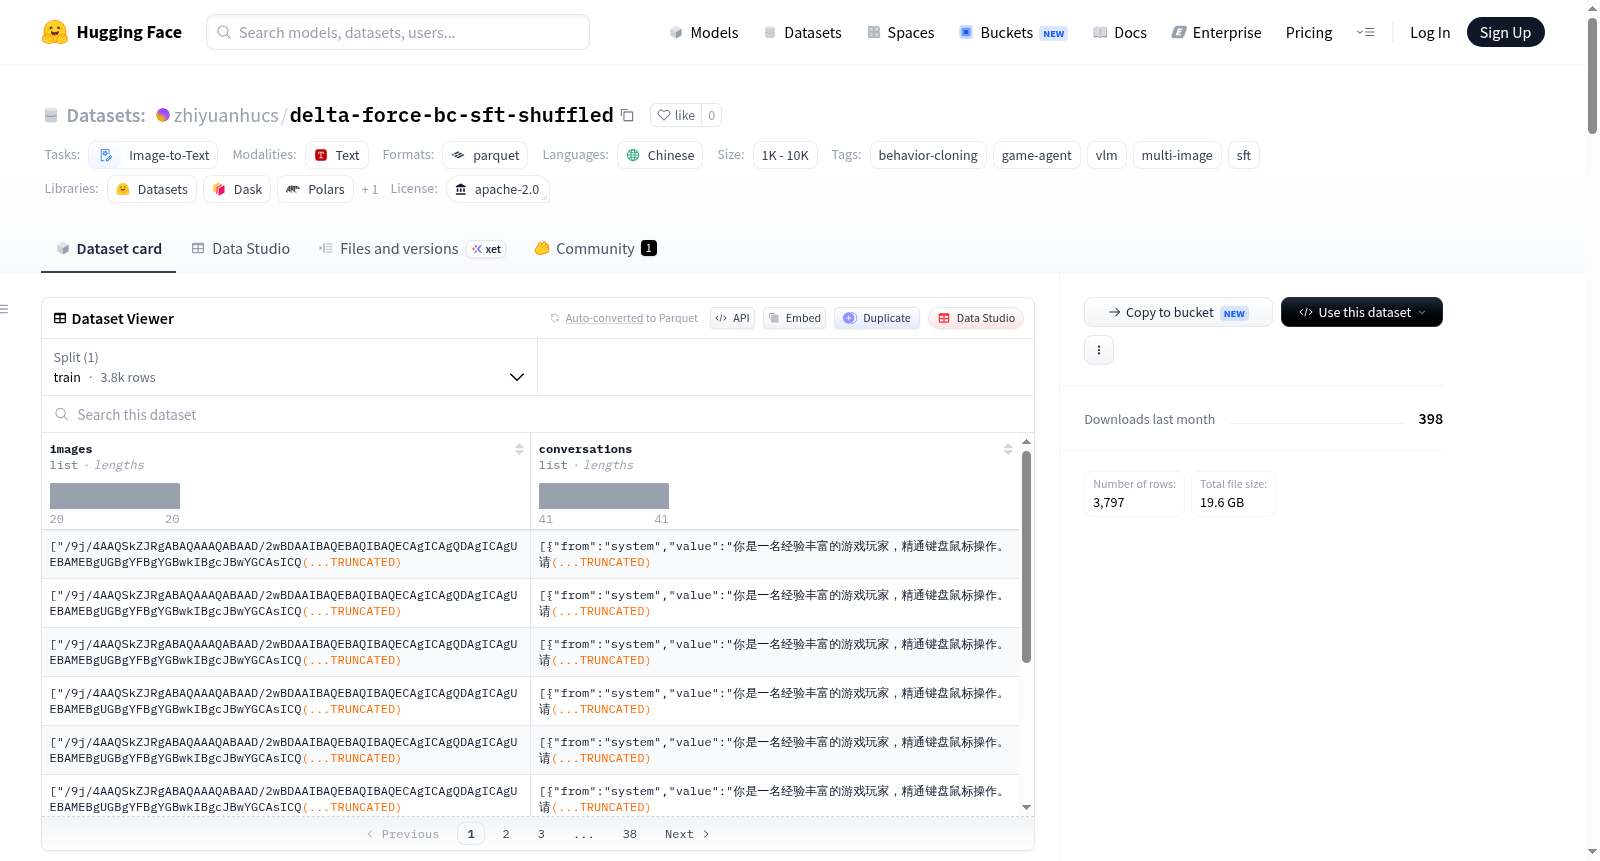
Task: Switch to Files and versions tab
Action: (x=412, y=249)
